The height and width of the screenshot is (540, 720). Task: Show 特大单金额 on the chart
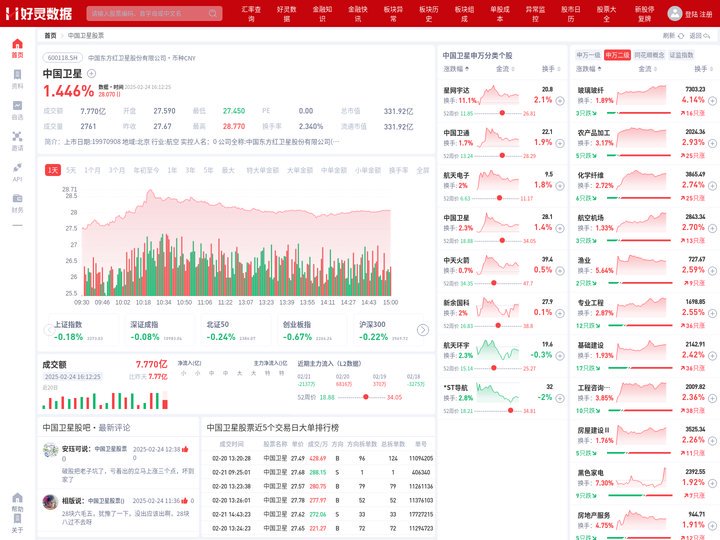263,170
